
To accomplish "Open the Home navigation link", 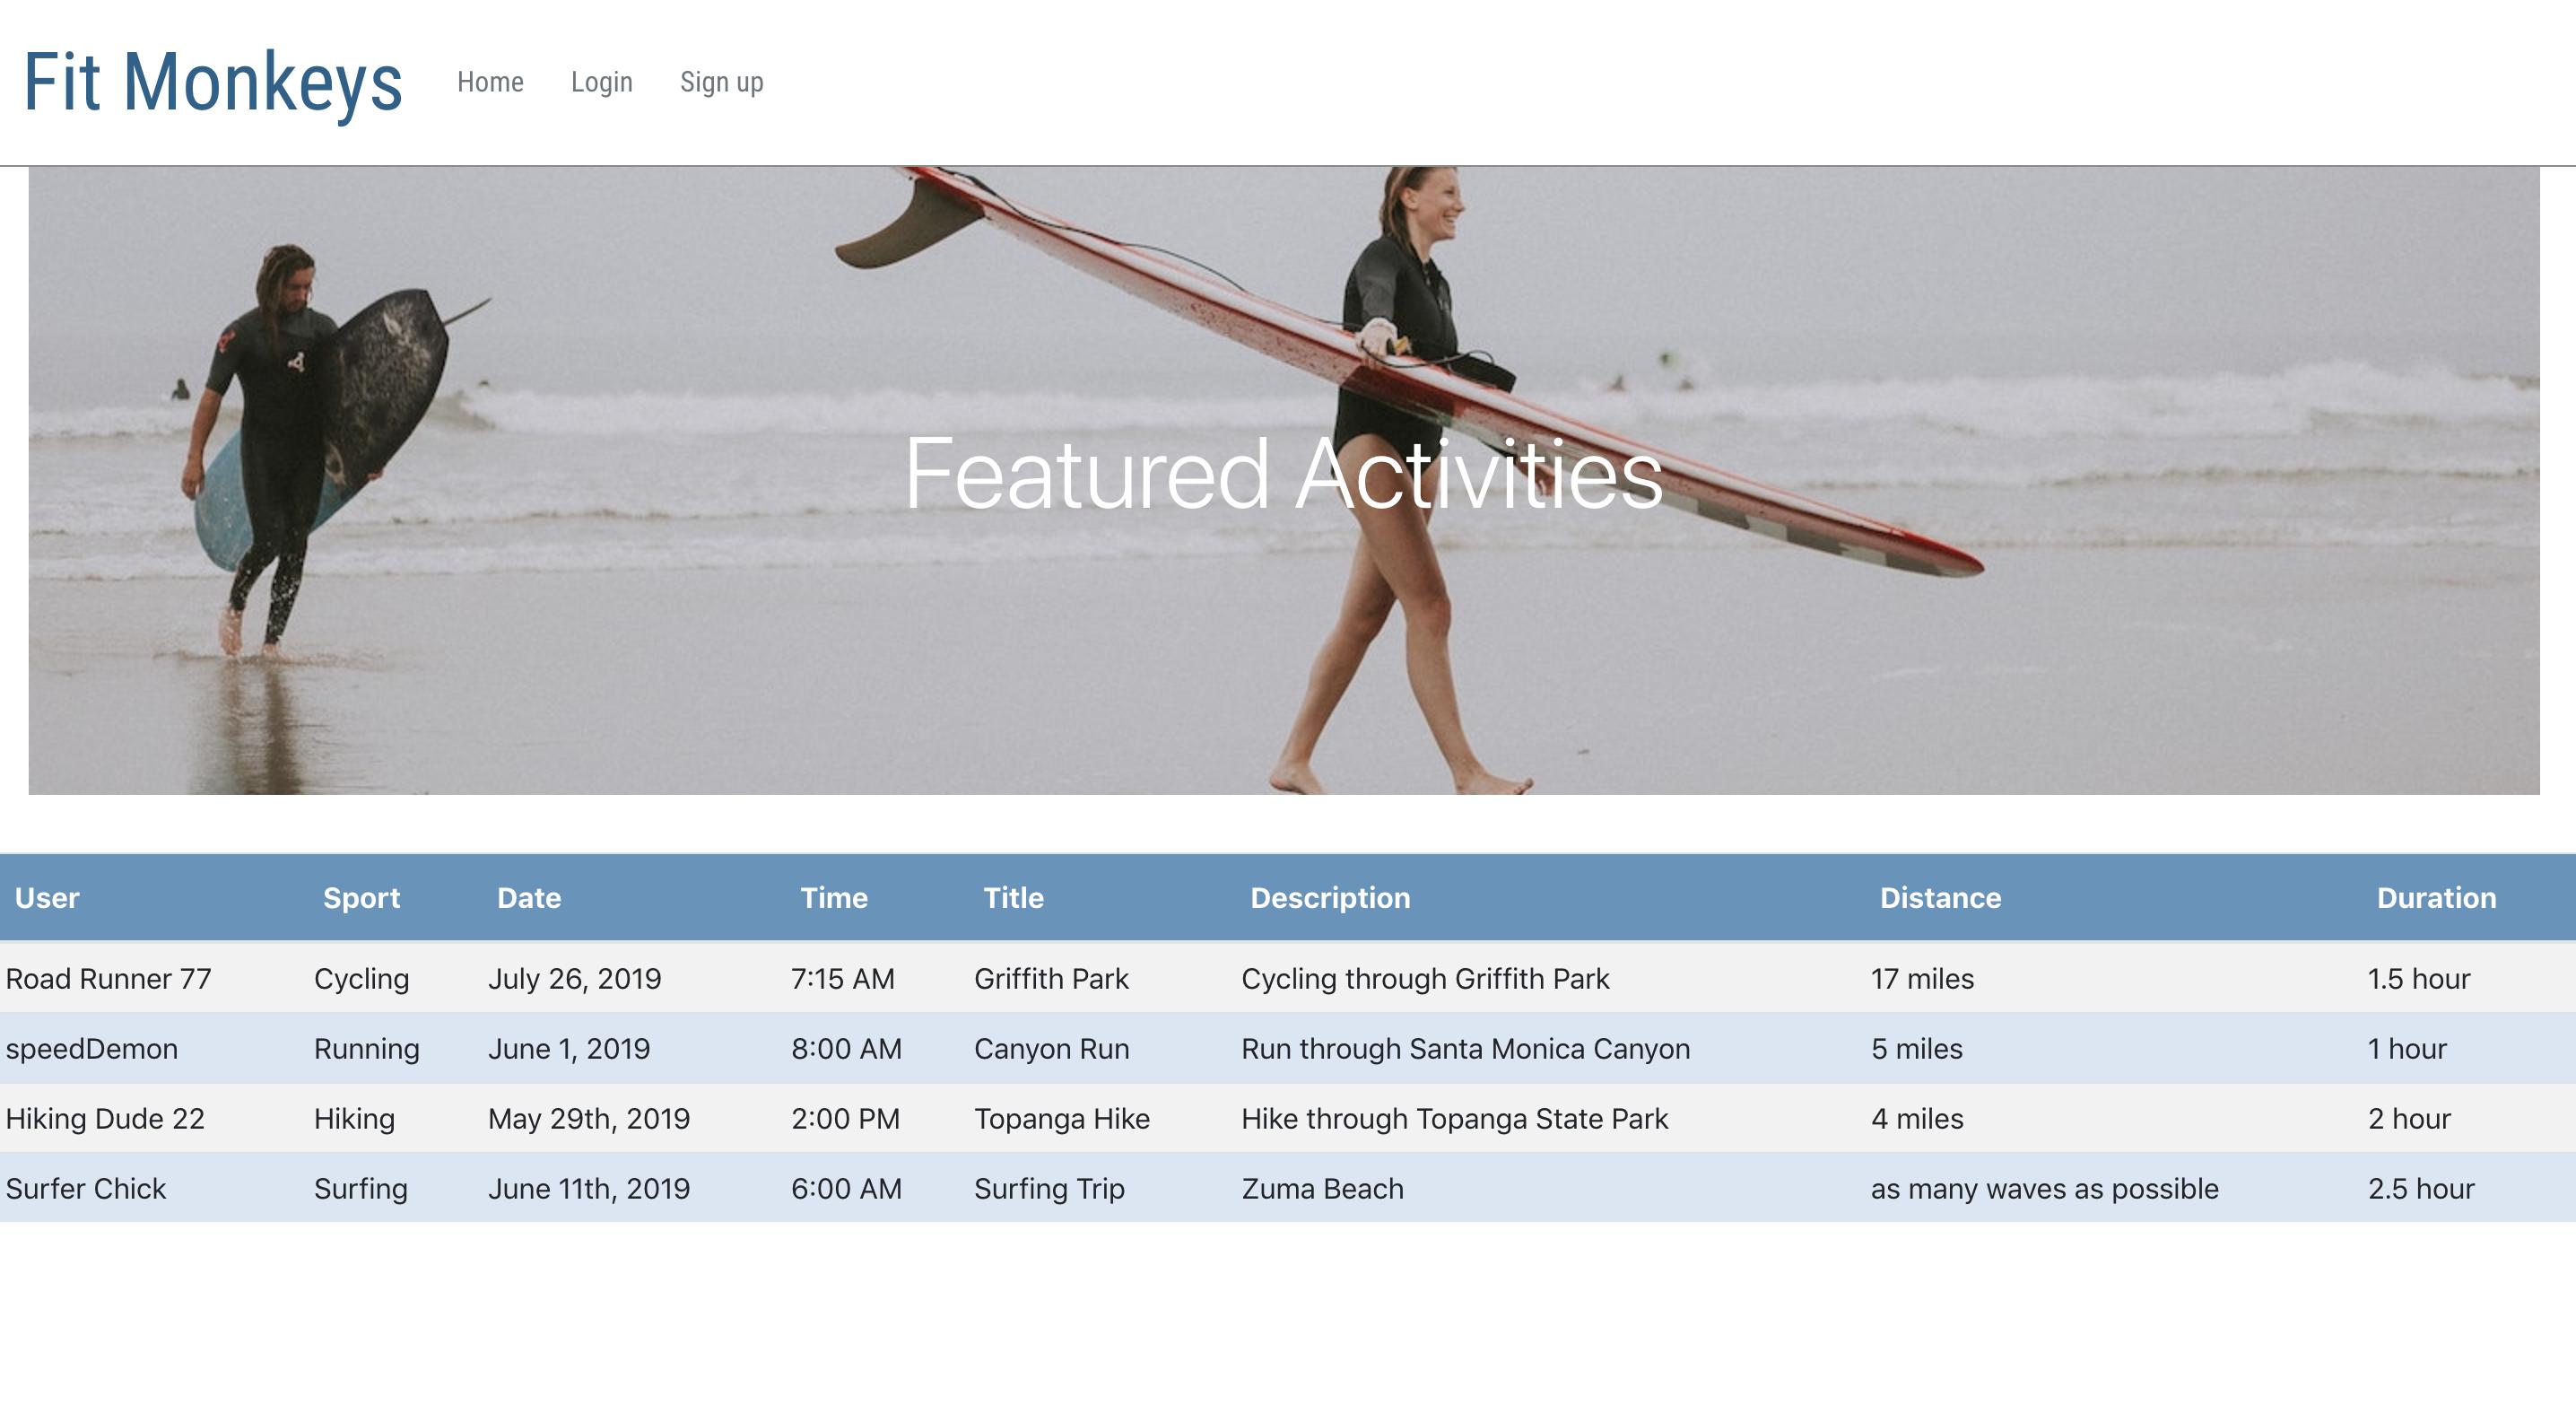I will (490, 82).
